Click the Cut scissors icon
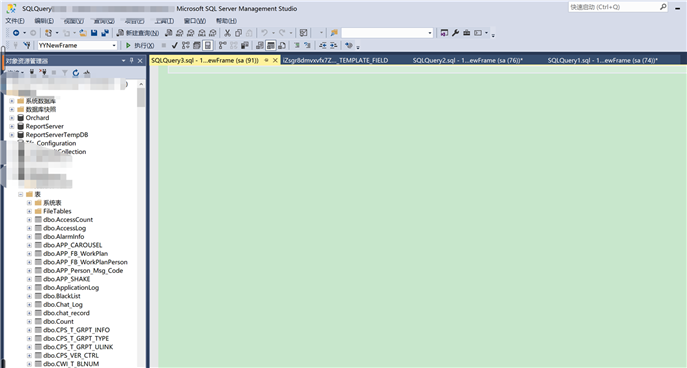Image resolution: width=687 pixels, height=368 pixels. (x=227, y=33)
